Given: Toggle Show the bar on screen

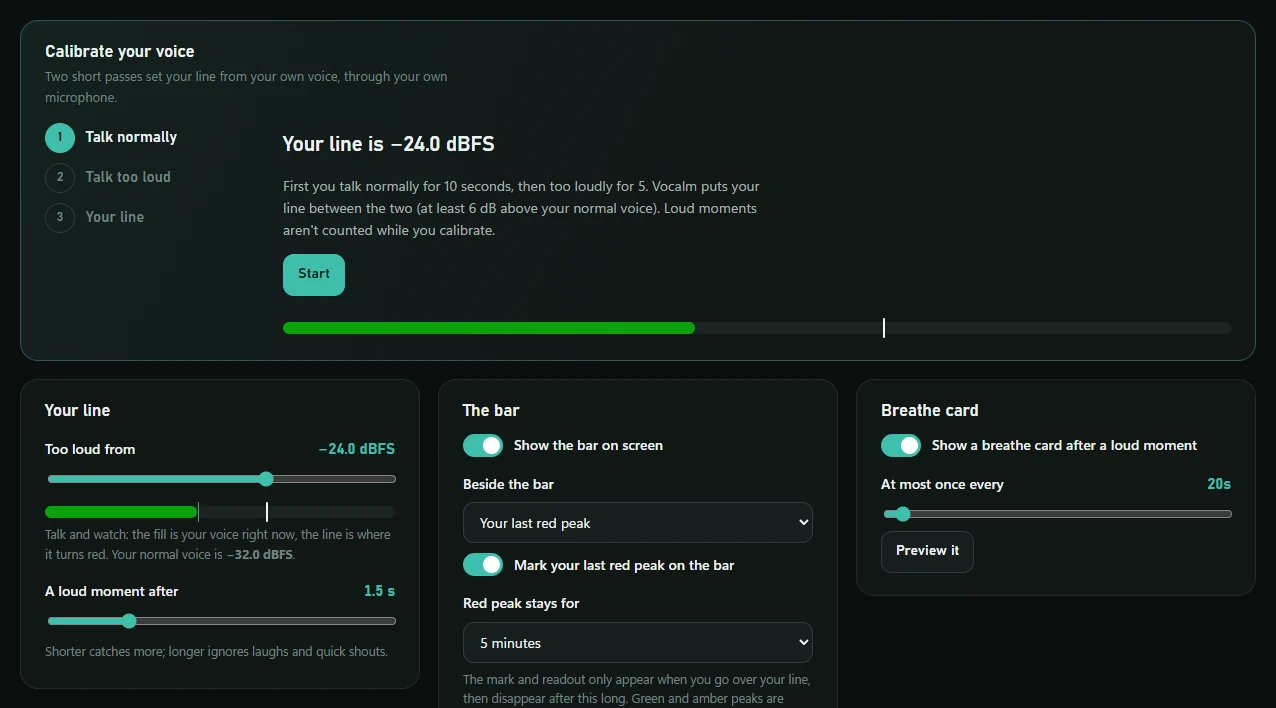Looking at the screenshot, I should click(483, 445).
